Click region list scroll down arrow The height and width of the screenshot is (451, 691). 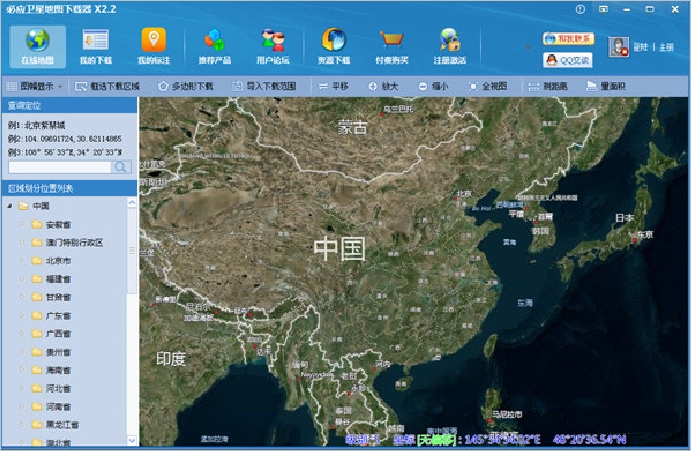[x=132, y=440]
